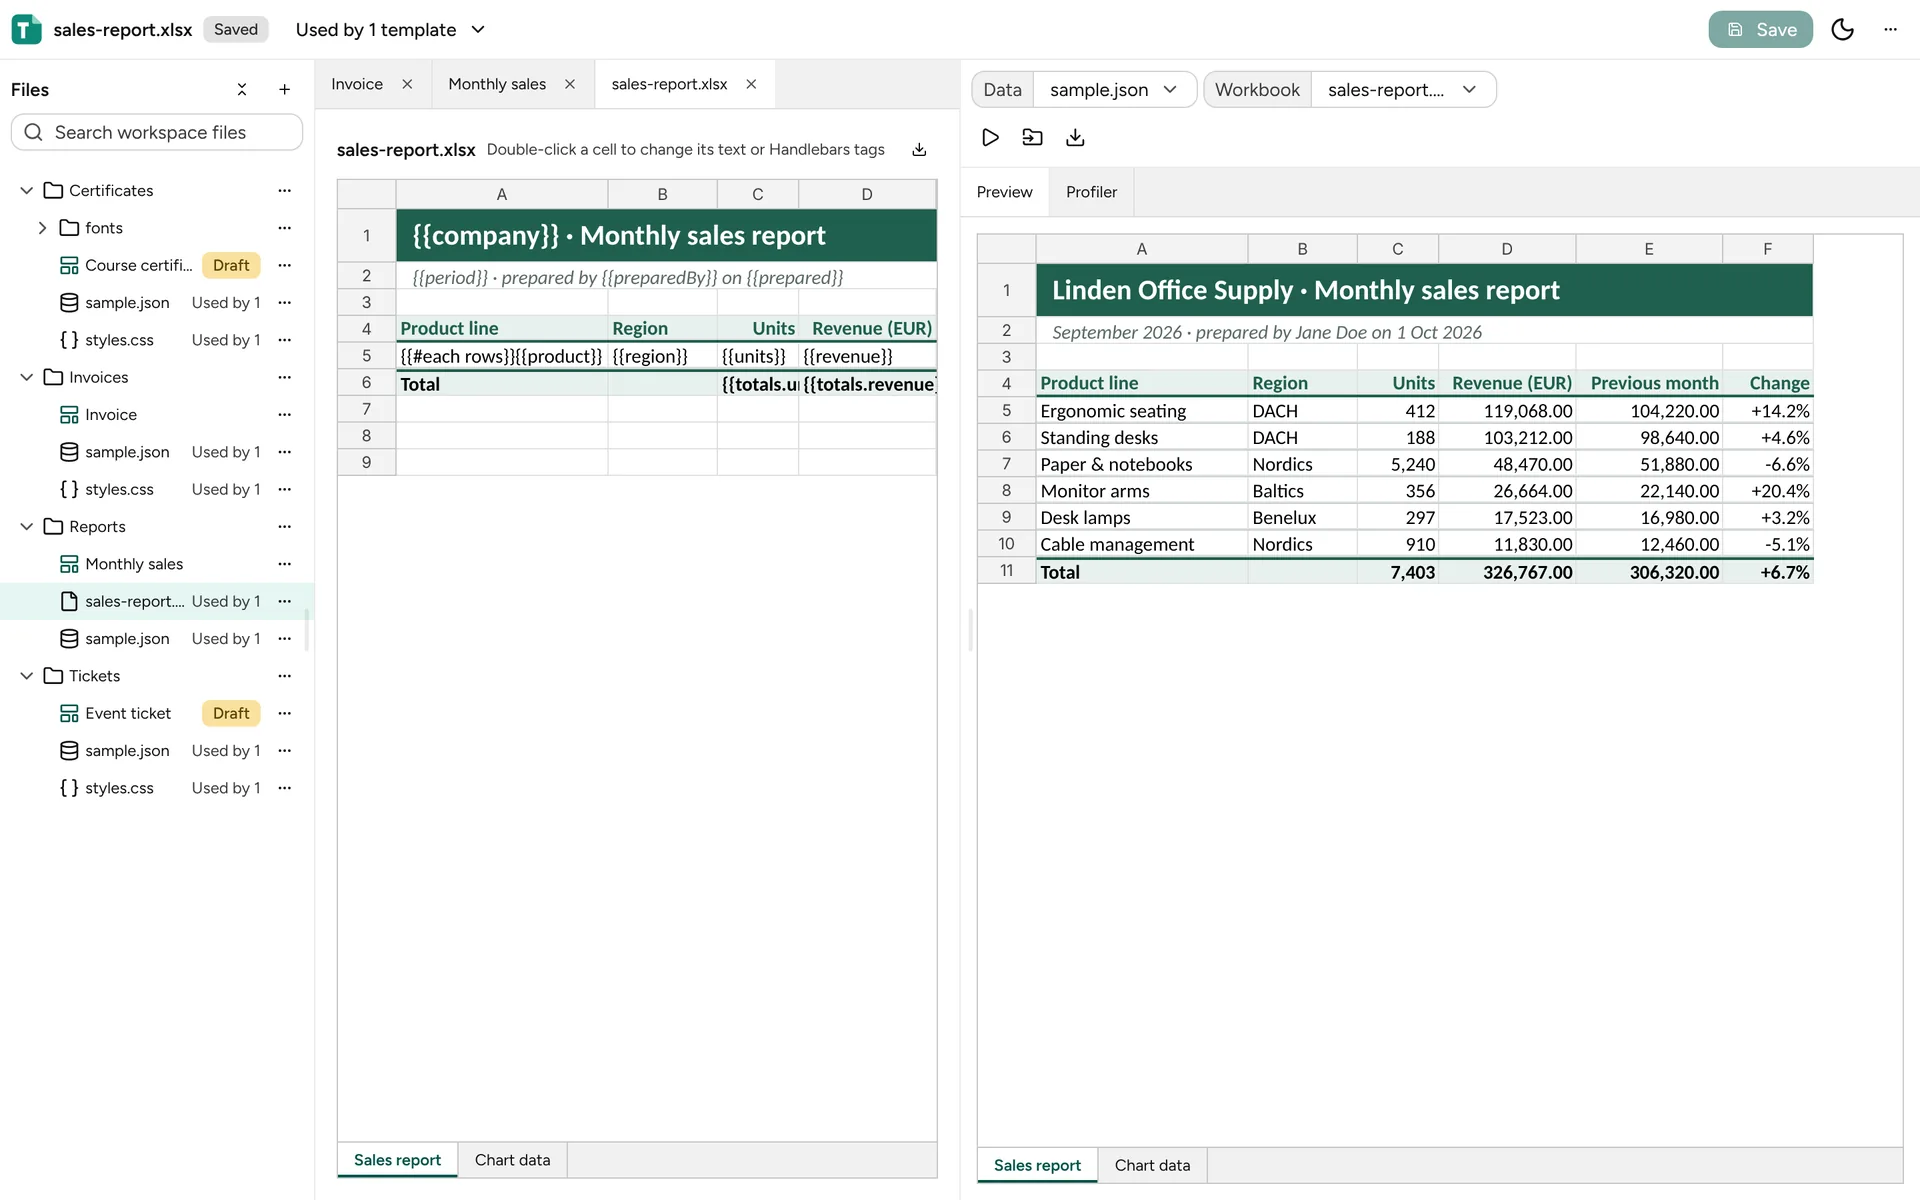Image resolution: width=1920 pixels, height=1200 pixels.
Task: Switch to the Profiler tab
Action: pos(1091,192)
